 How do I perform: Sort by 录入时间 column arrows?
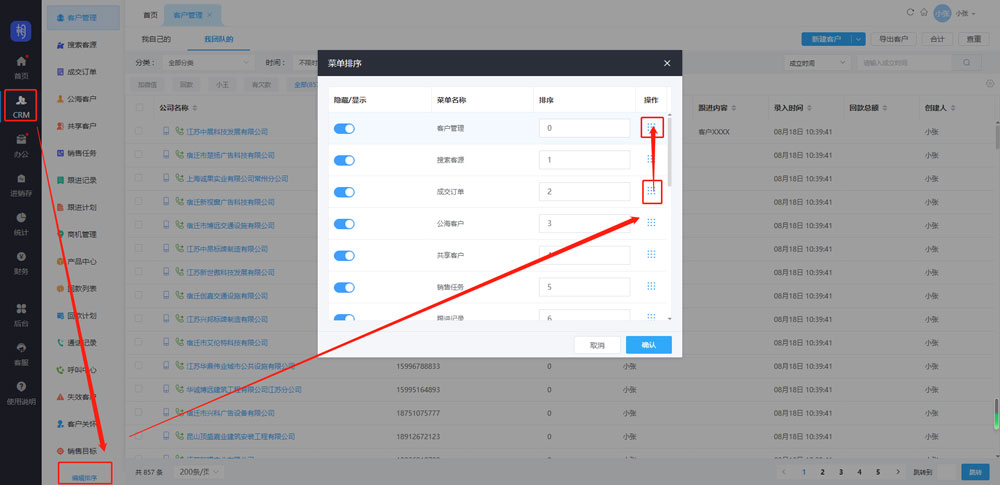(x=810, y=108)
